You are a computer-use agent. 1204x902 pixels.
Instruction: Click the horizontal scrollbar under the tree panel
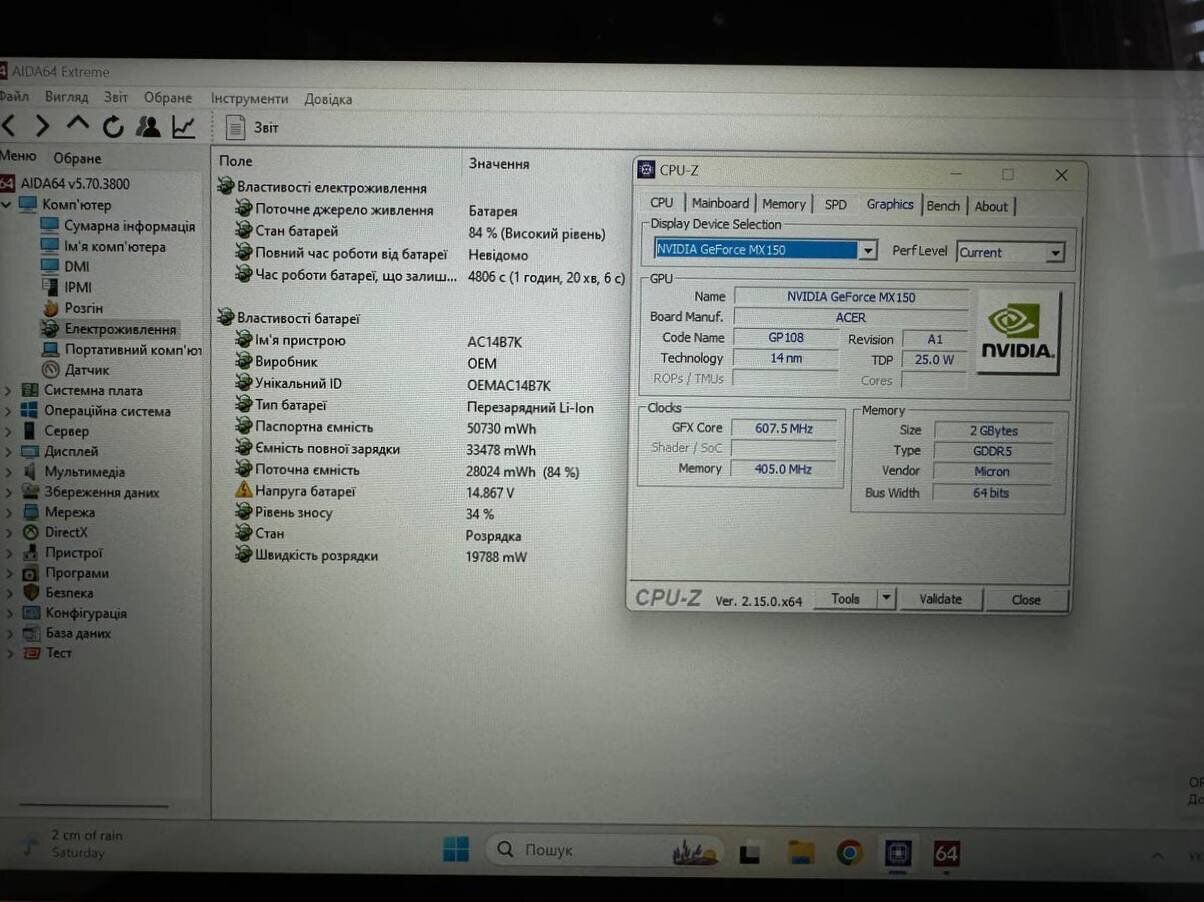(93, 804)
